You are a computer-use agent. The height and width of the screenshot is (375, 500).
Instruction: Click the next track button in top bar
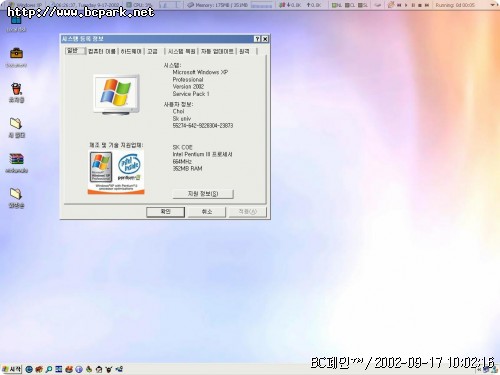point(427,5)
